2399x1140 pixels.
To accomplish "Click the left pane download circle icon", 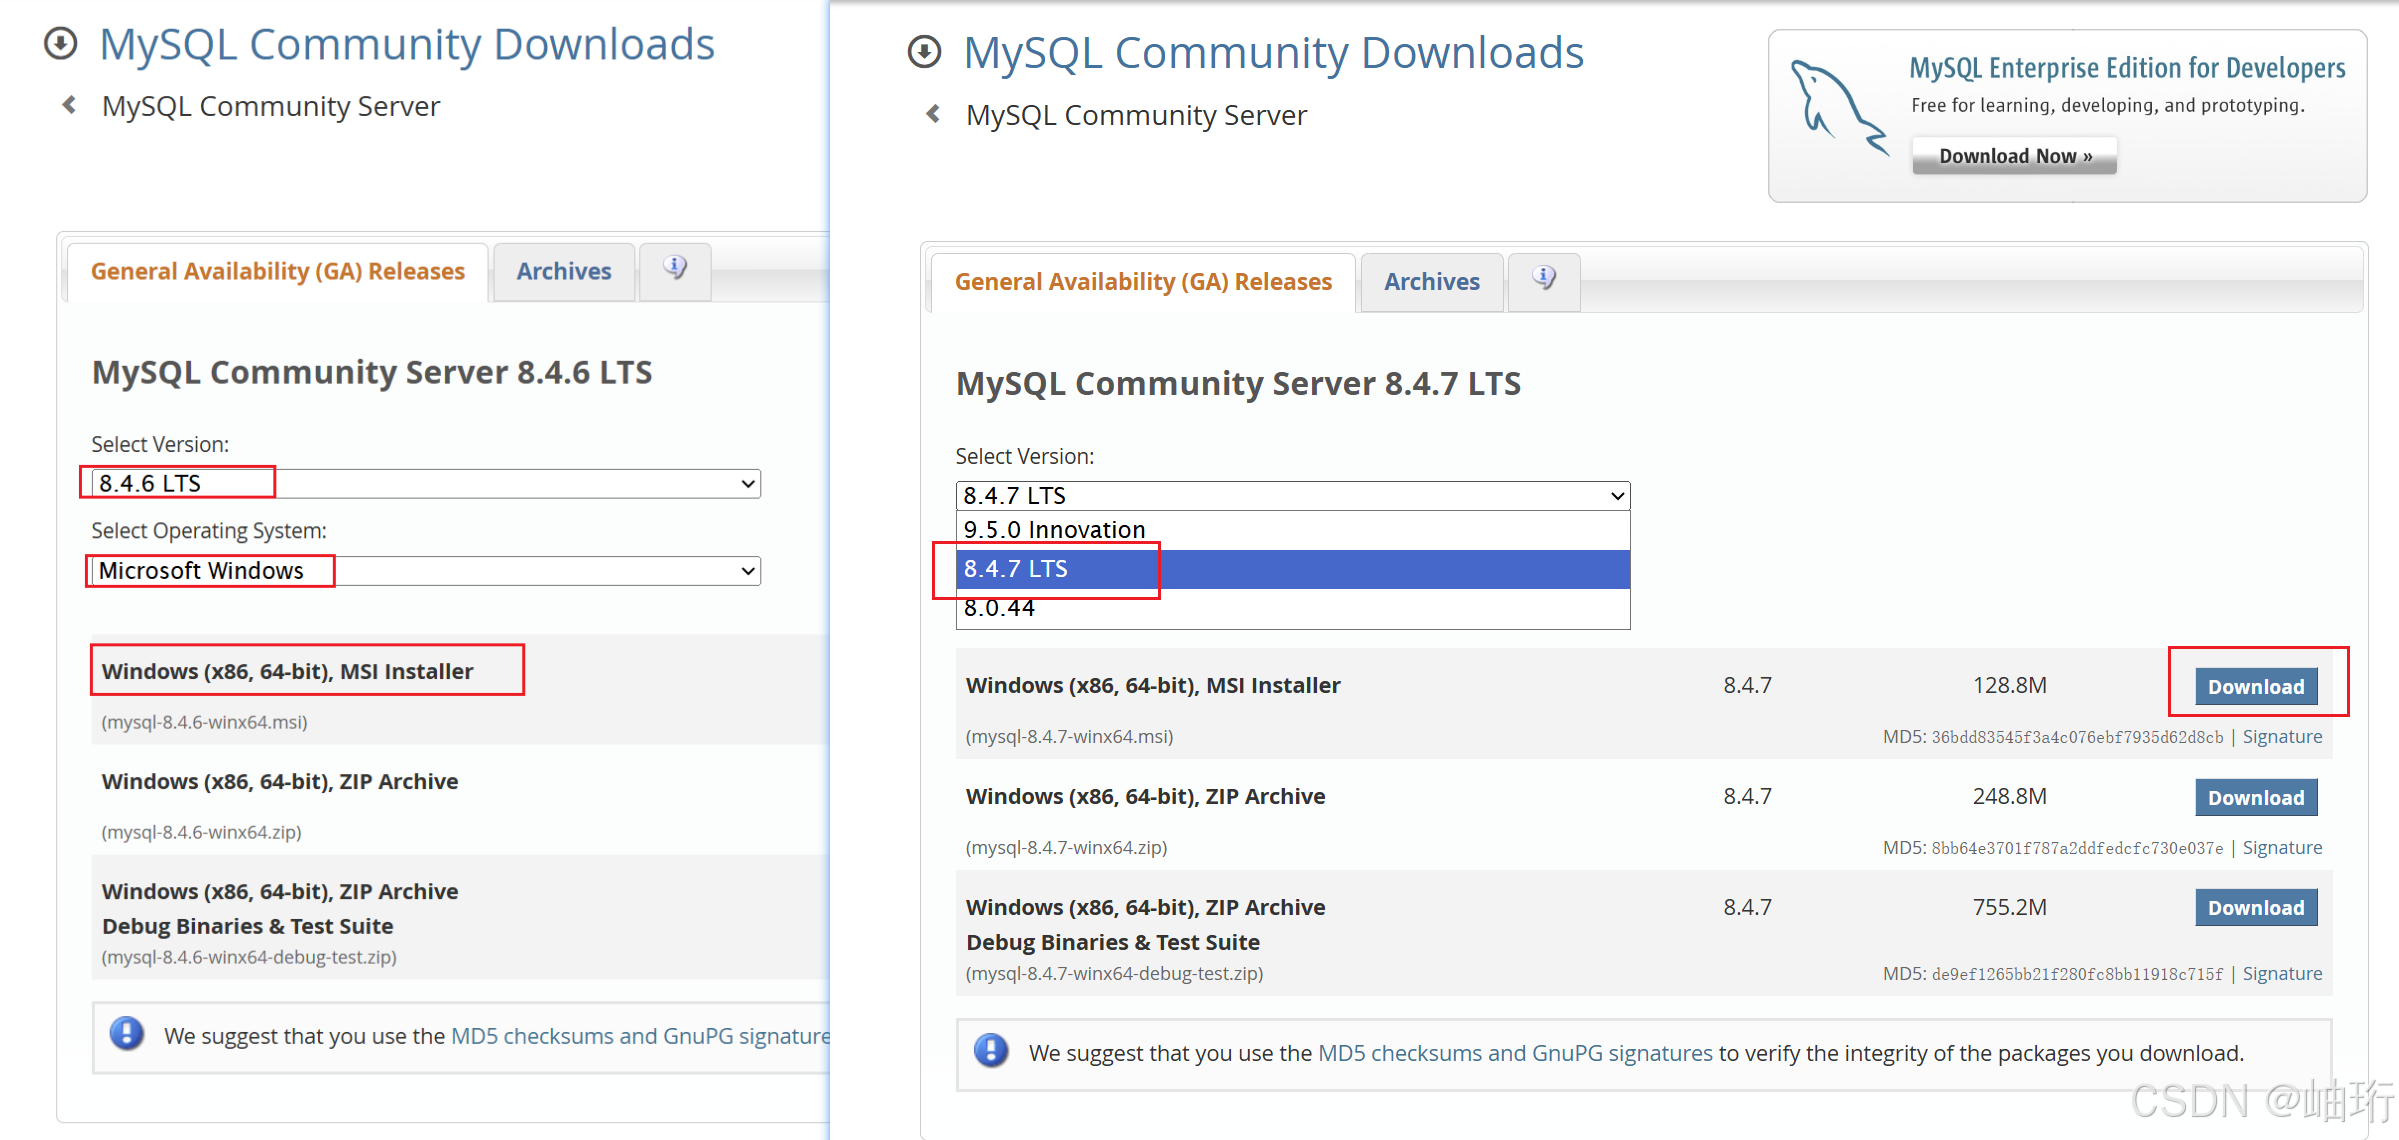I will [x=61, y=44].
